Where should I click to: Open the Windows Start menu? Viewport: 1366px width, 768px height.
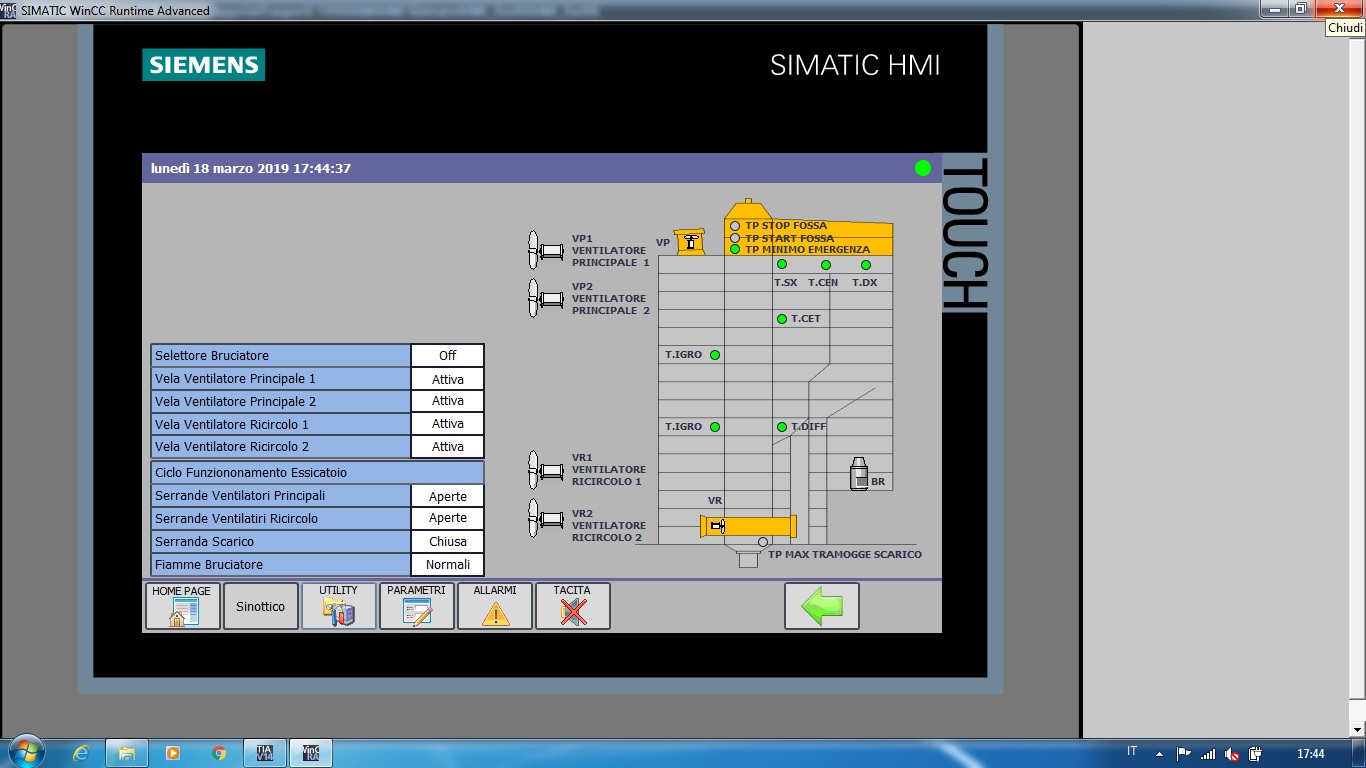coord(25,752)
